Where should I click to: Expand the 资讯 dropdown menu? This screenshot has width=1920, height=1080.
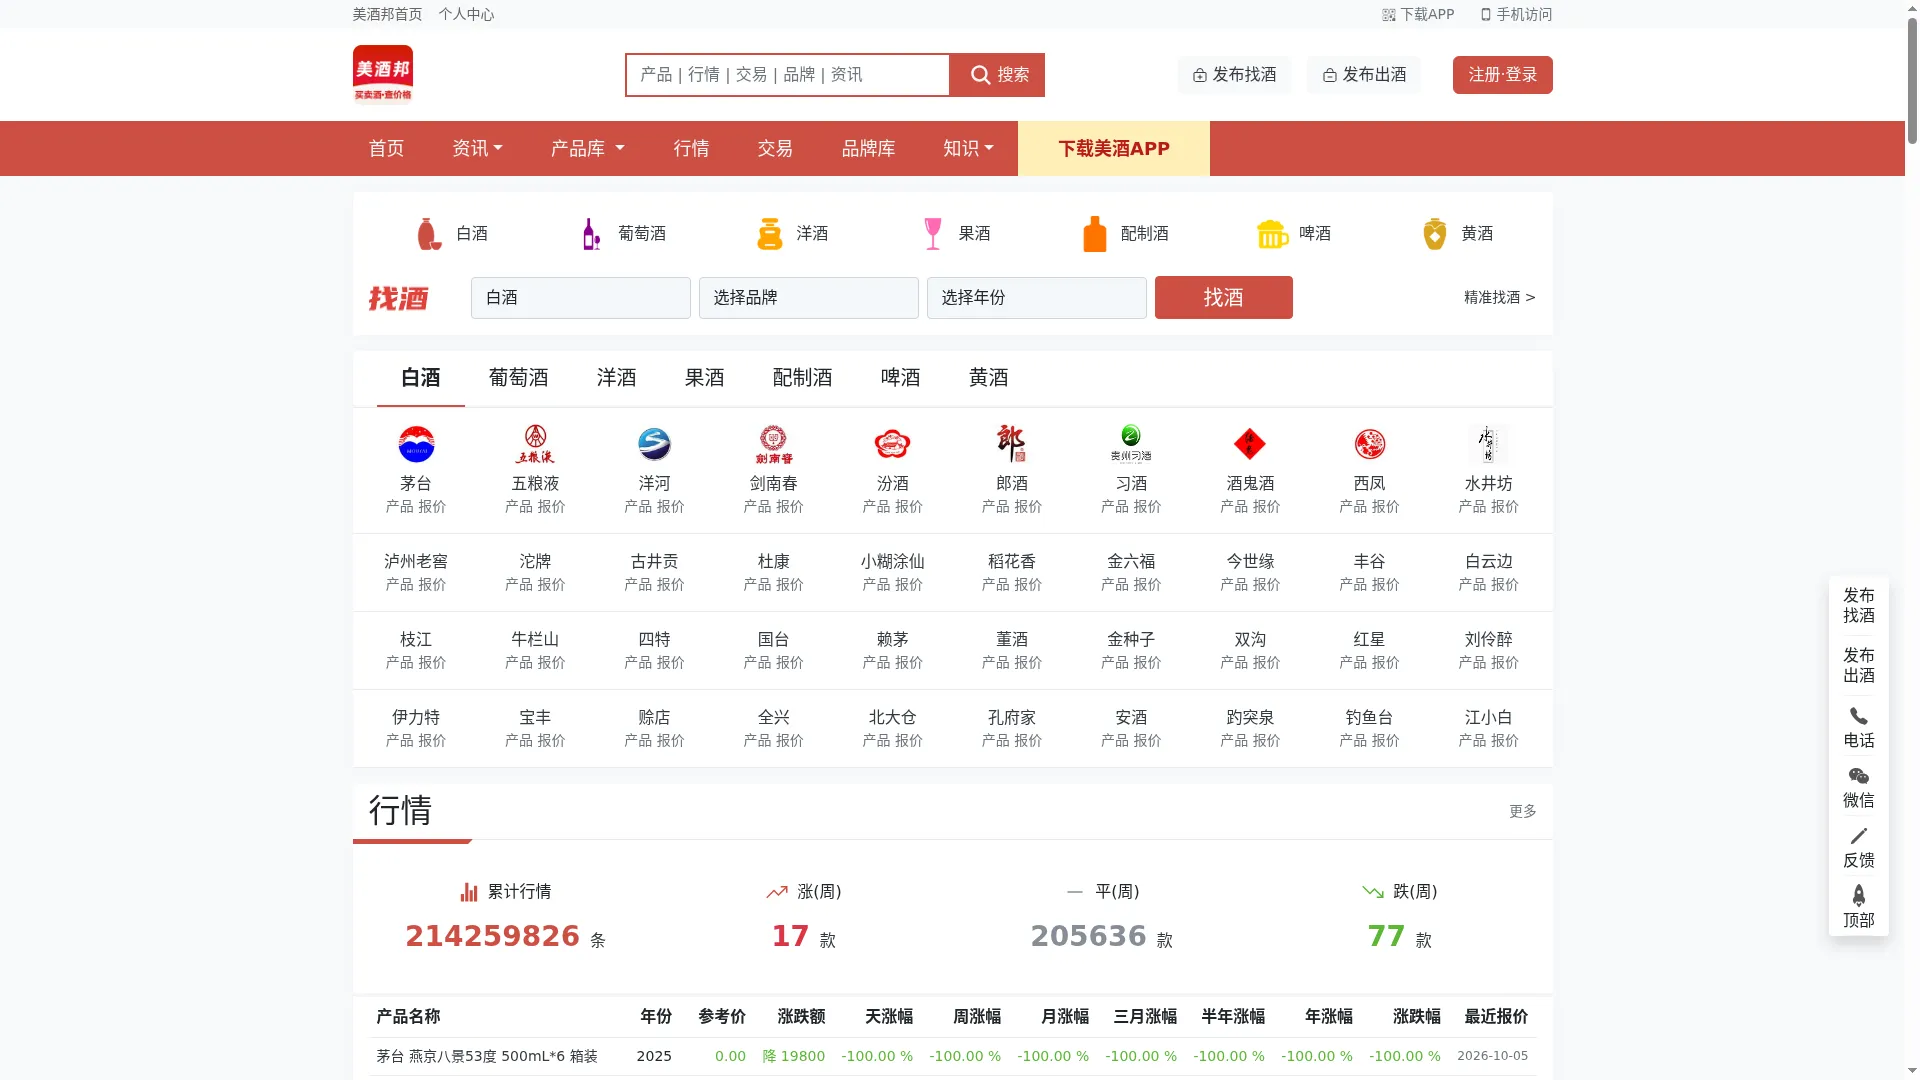click(477, 149)
